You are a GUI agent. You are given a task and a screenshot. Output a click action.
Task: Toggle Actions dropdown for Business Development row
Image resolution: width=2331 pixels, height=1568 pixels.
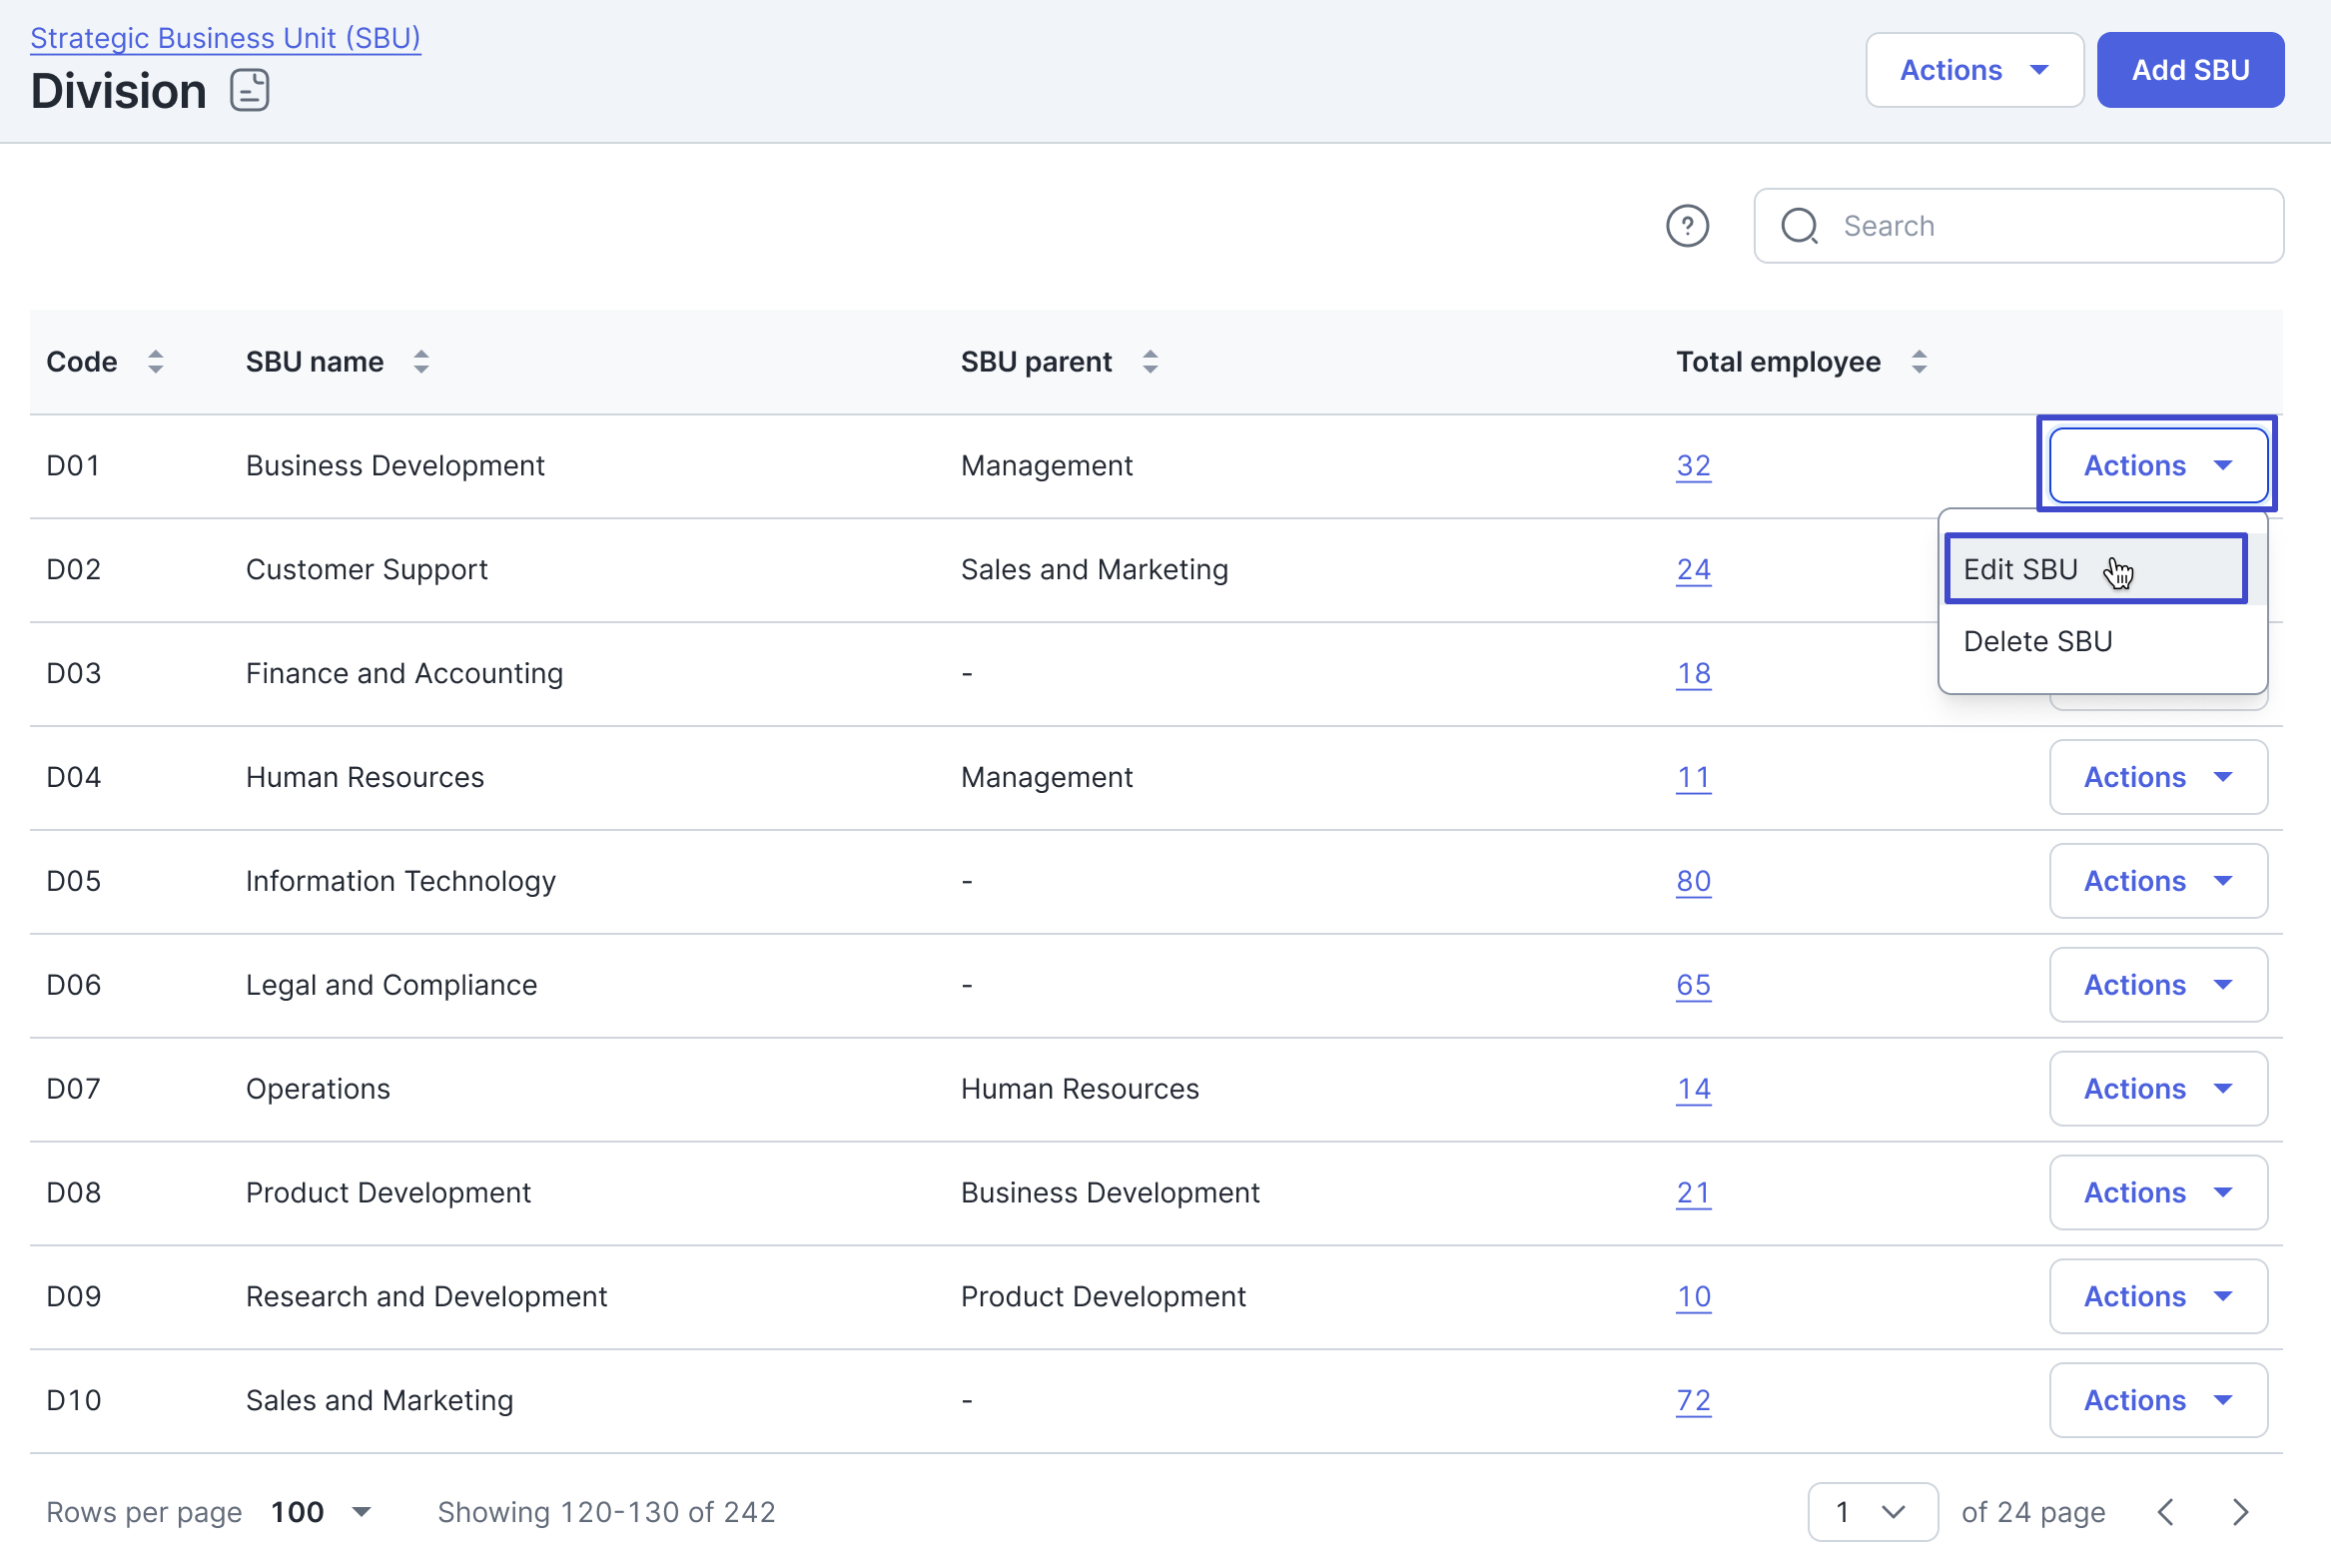click(2158, 465)
